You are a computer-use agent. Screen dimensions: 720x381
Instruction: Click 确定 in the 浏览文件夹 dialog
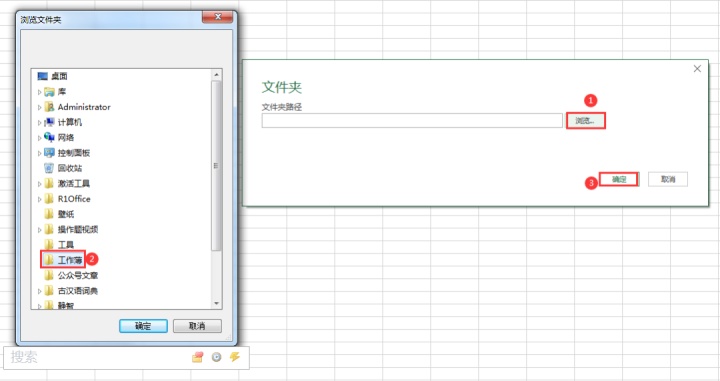(143, 326)
